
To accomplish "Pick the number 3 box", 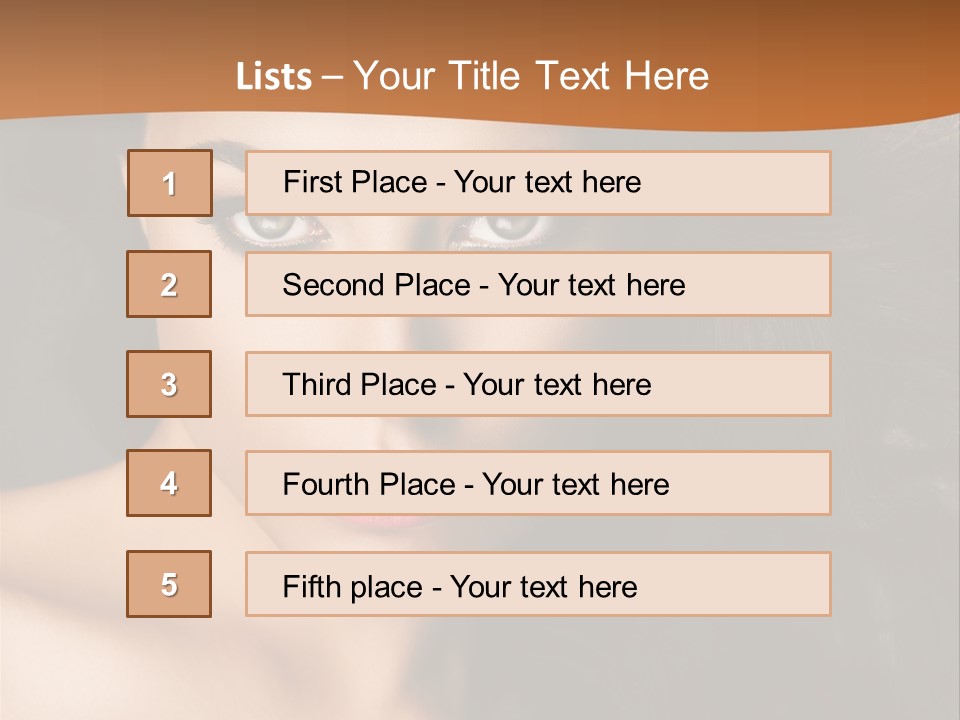I will click(x=169, y=384).
